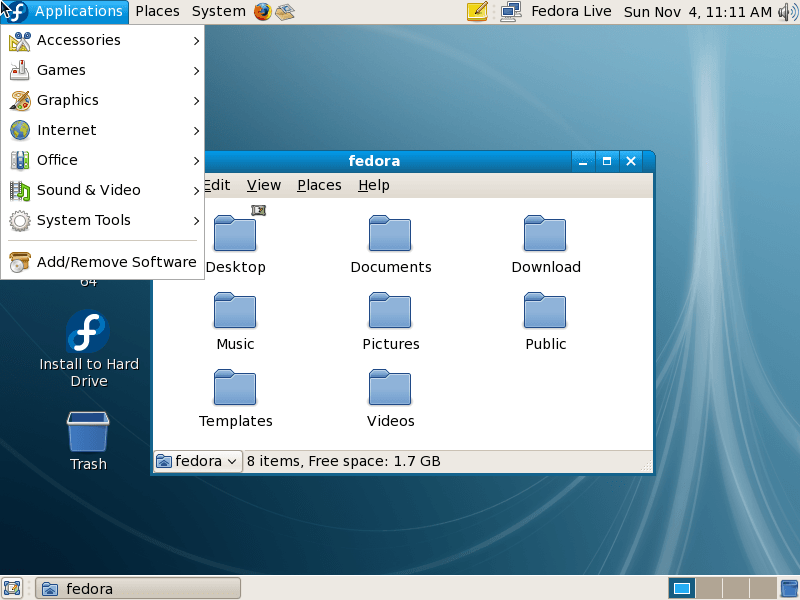Image resolution: width=800 pixels, height=600 pixels.
Task: Open the Edit menu in the fedora window
Action: click(218, 185)
